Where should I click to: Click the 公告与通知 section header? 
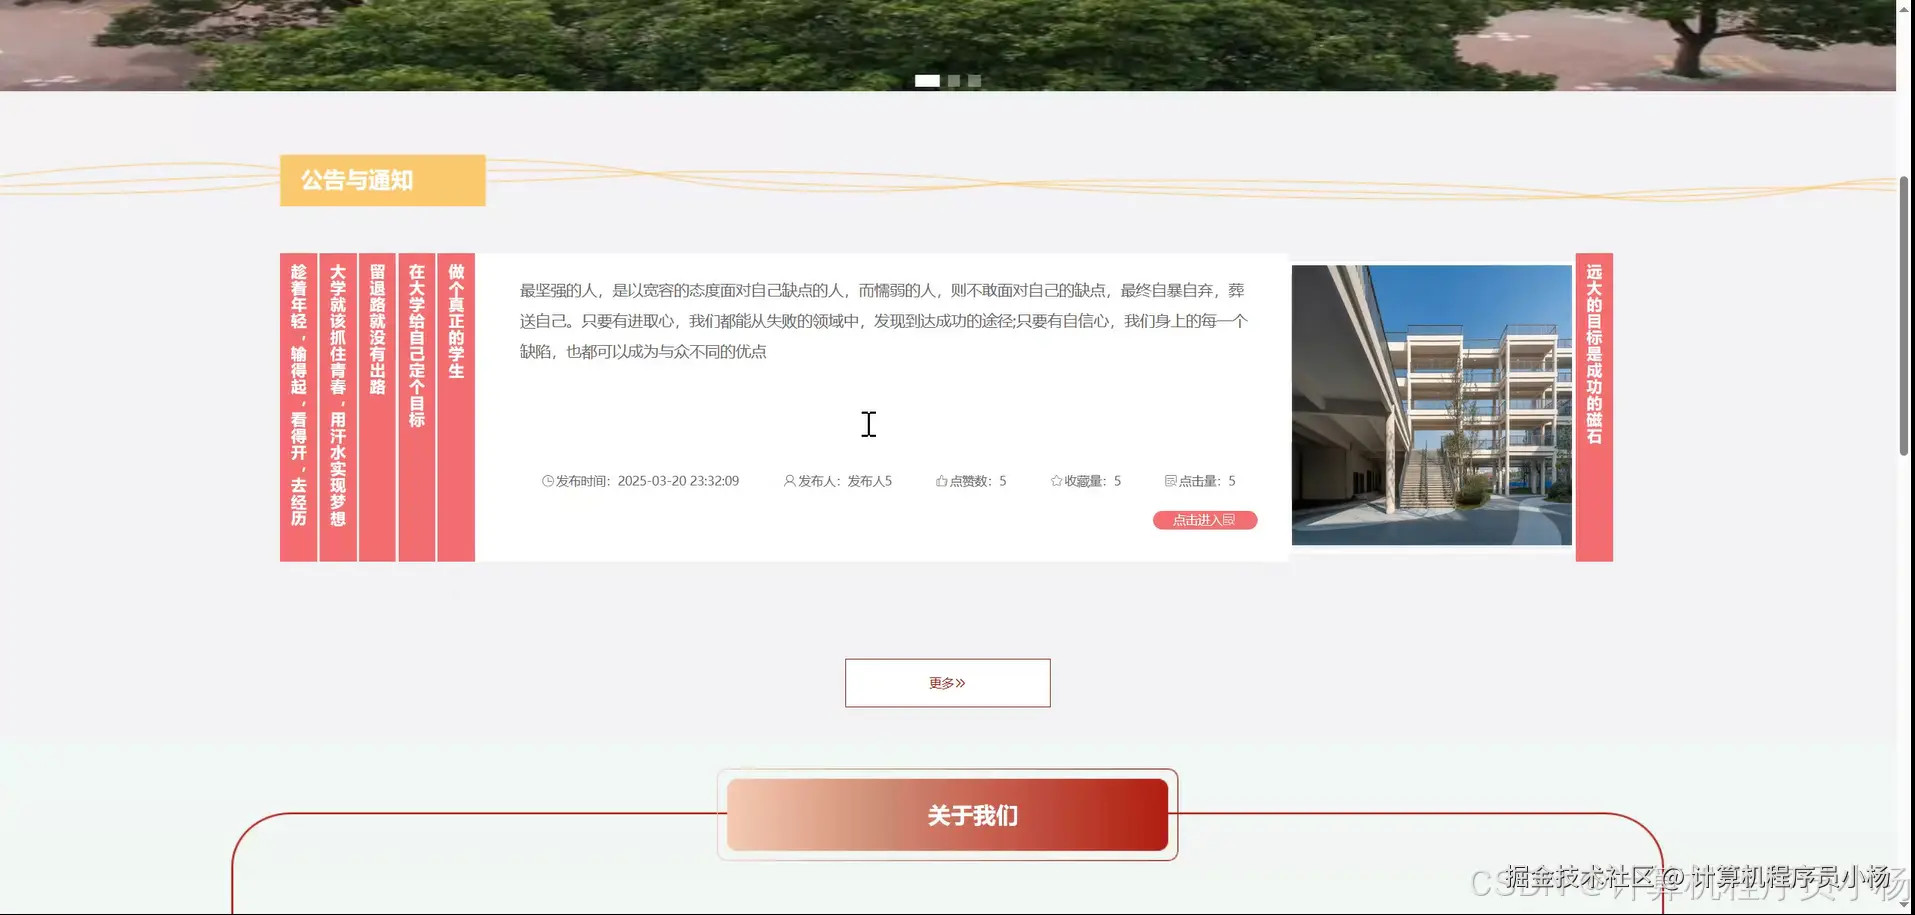point(382,180)
